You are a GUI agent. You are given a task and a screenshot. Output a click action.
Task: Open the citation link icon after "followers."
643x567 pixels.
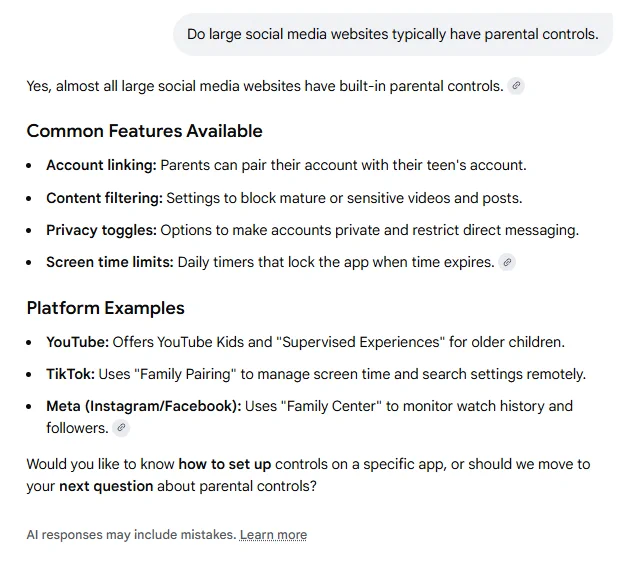(121, 428)
